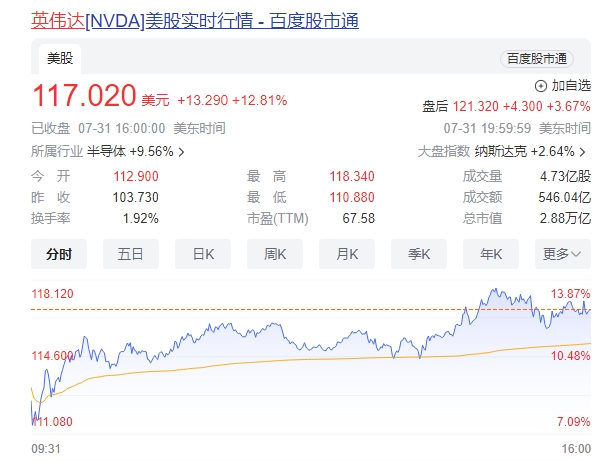Click the chart axis label 118.120
The width and height of the screenshot is (613, 461).
[x=52, y=294]
